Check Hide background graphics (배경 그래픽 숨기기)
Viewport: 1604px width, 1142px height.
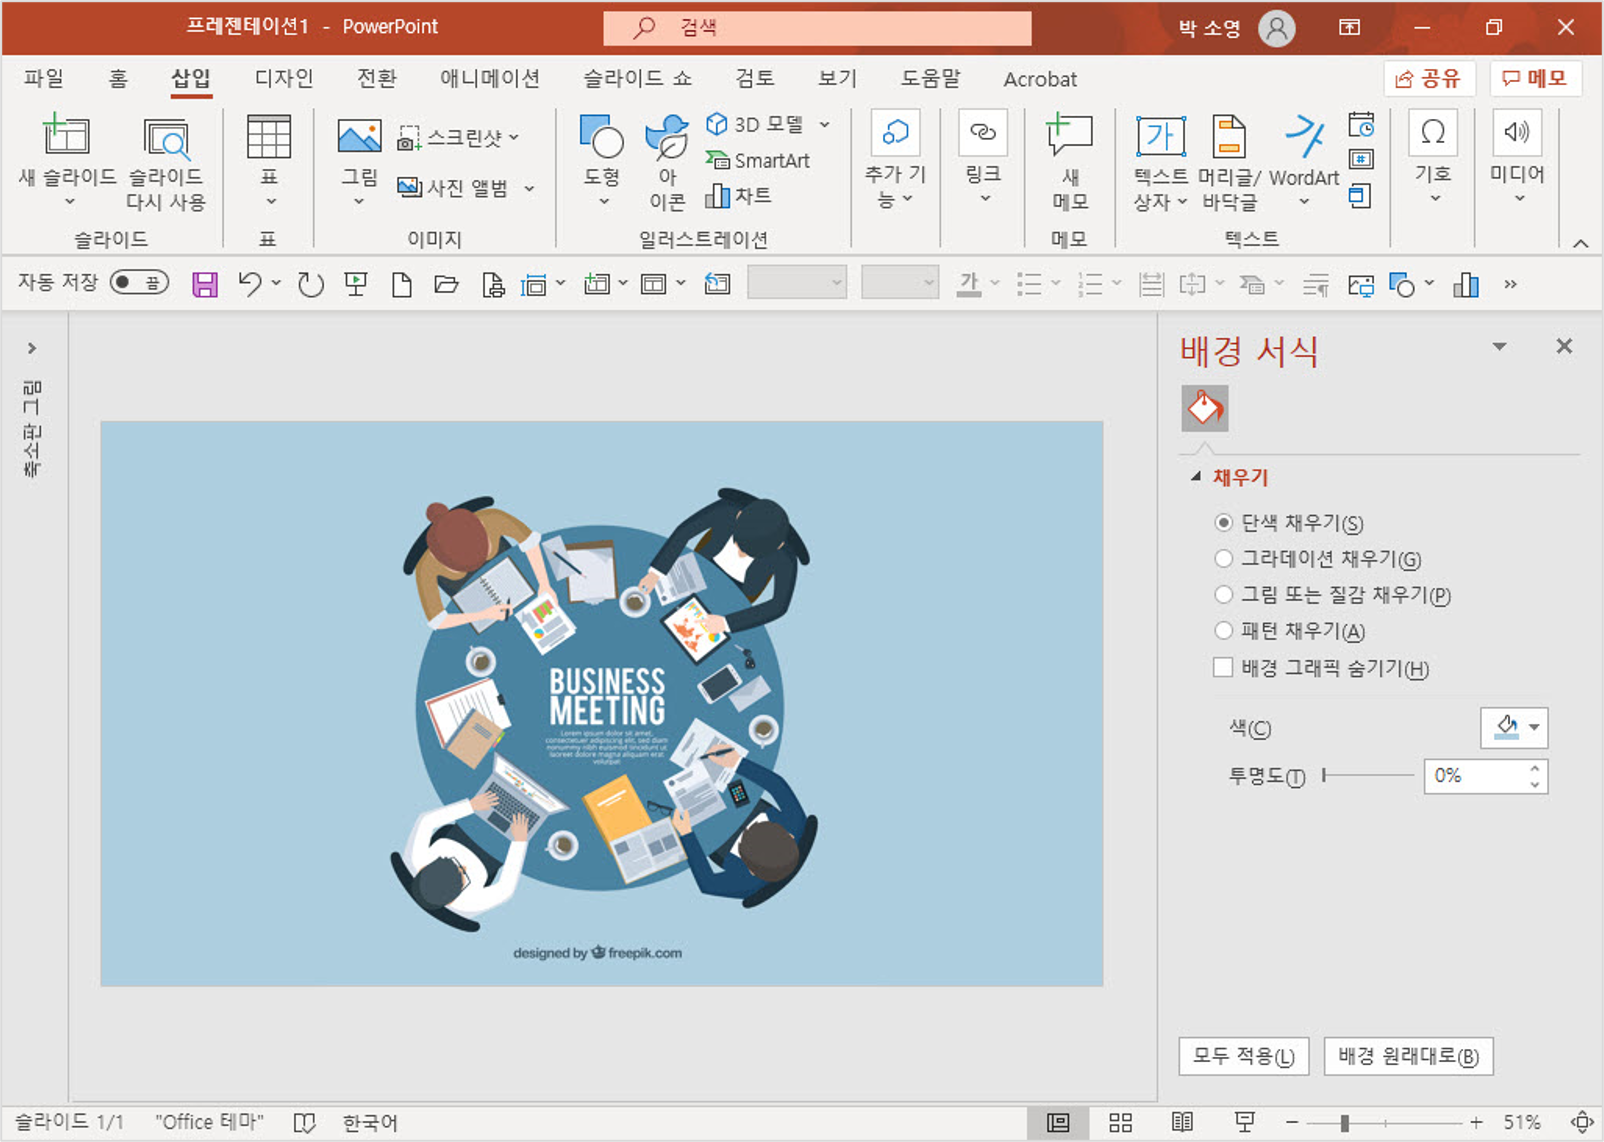pyautogui.click(x=1223, y=667)
